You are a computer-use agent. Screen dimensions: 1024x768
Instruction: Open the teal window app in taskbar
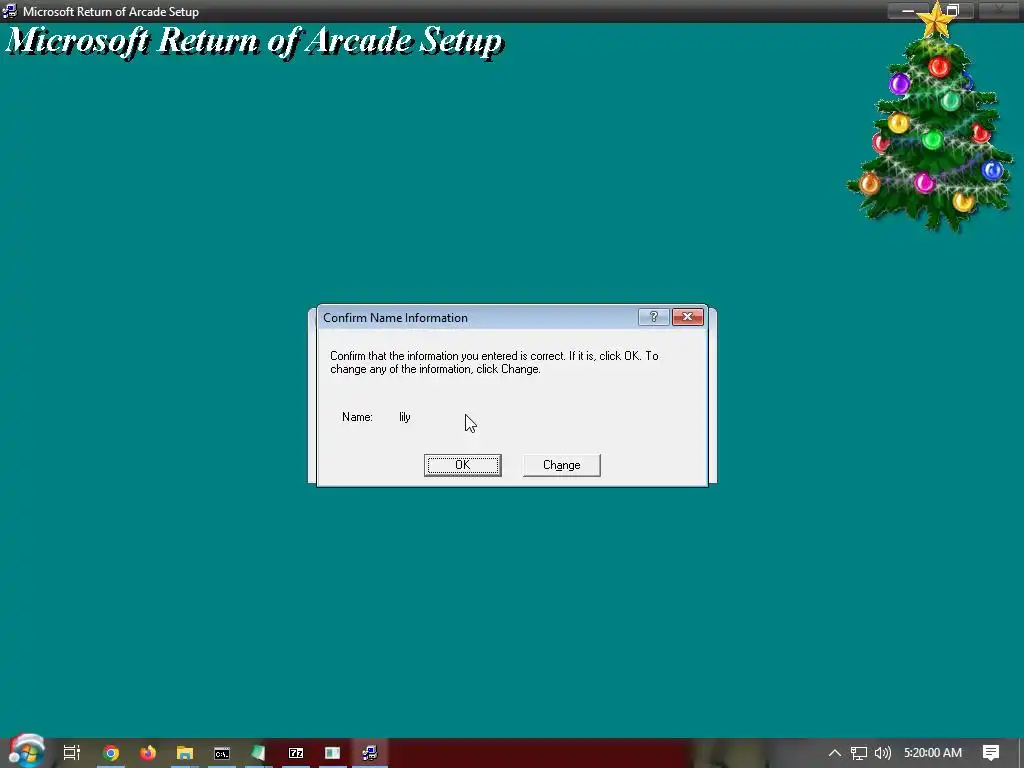pos(332,753)
